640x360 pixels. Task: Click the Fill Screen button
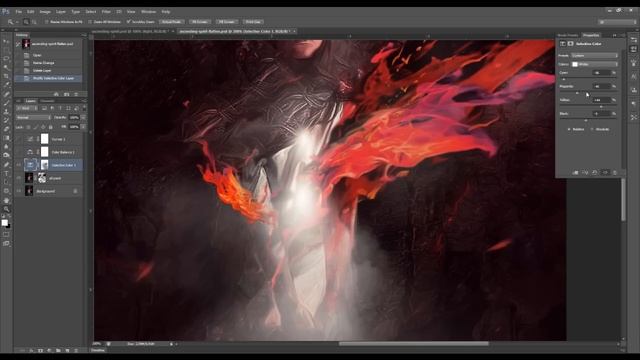point(227,22)
